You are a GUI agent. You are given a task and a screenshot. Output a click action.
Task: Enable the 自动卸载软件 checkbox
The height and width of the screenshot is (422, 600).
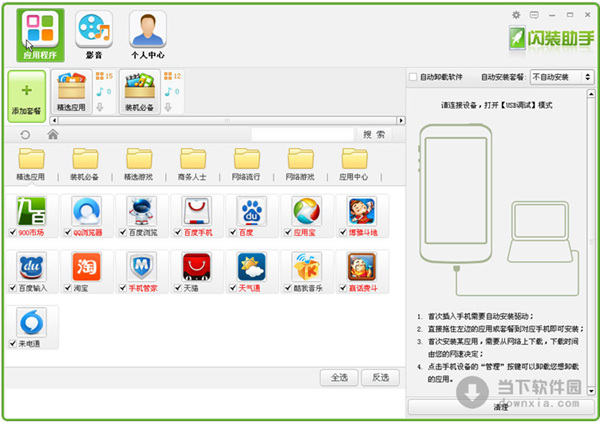[413, 77]
